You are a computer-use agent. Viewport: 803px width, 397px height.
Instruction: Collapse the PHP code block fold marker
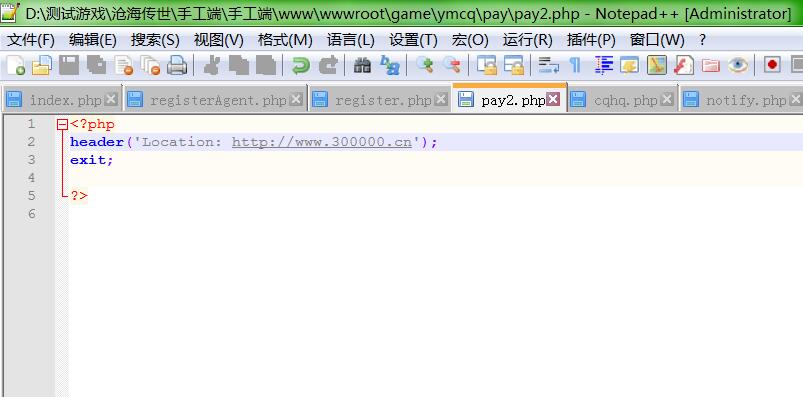[x=62, y=124]
